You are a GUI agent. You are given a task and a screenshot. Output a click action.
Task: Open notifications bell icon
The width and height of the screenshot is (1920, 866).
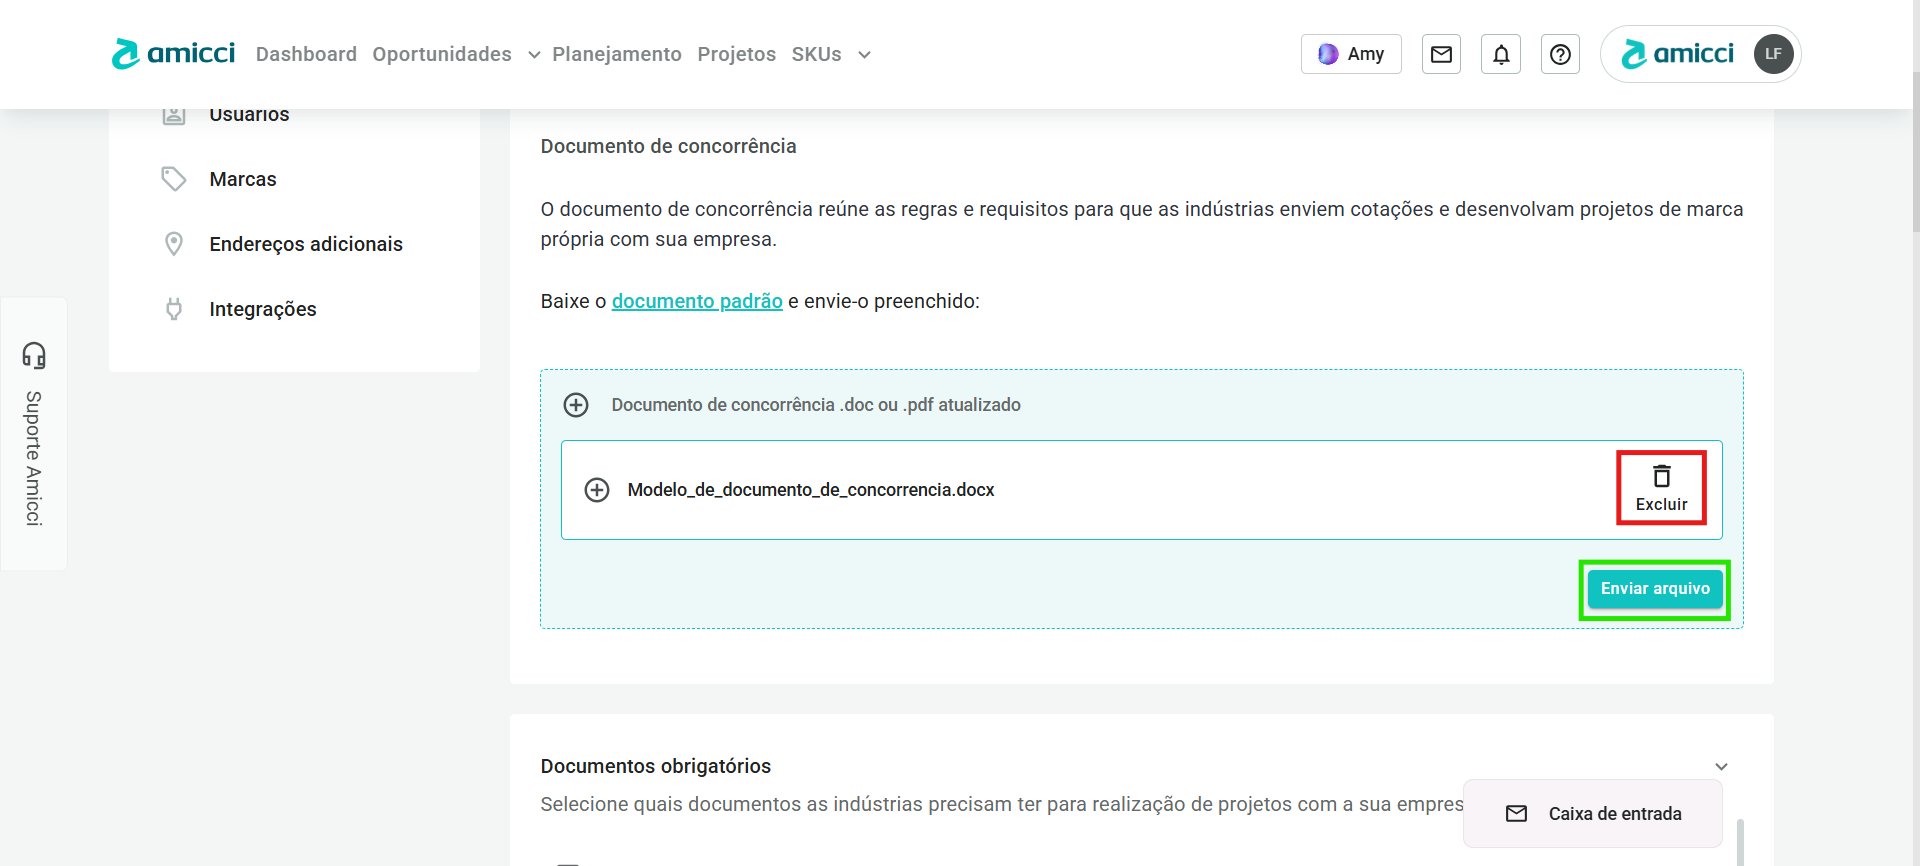(1501, 54)
